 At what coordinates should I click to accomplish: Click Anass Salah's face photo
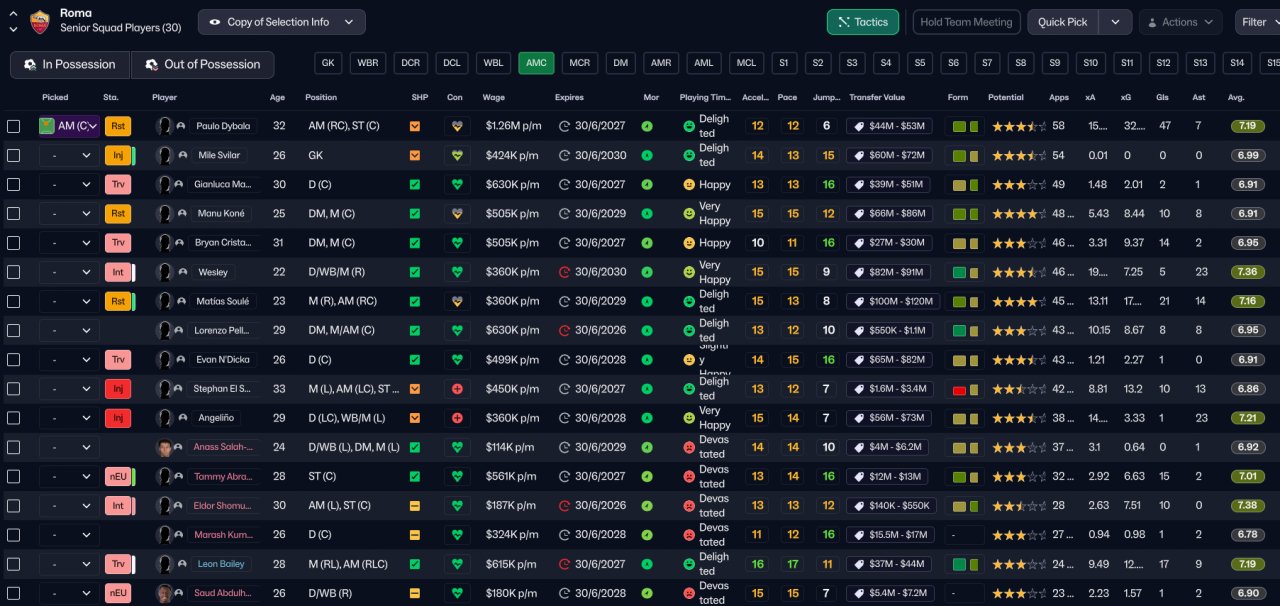point(164,447)
